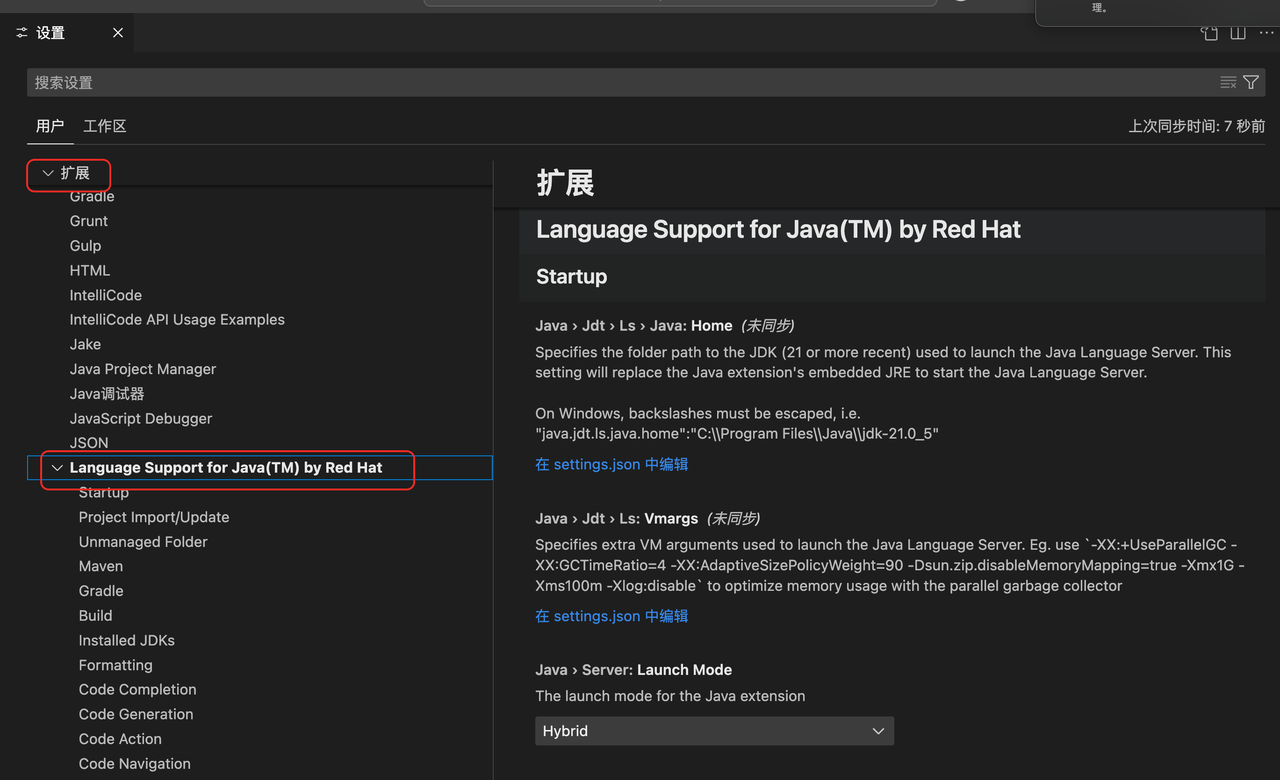
Task: Click the clear settings search input icon
Action: pos(1228,82)
